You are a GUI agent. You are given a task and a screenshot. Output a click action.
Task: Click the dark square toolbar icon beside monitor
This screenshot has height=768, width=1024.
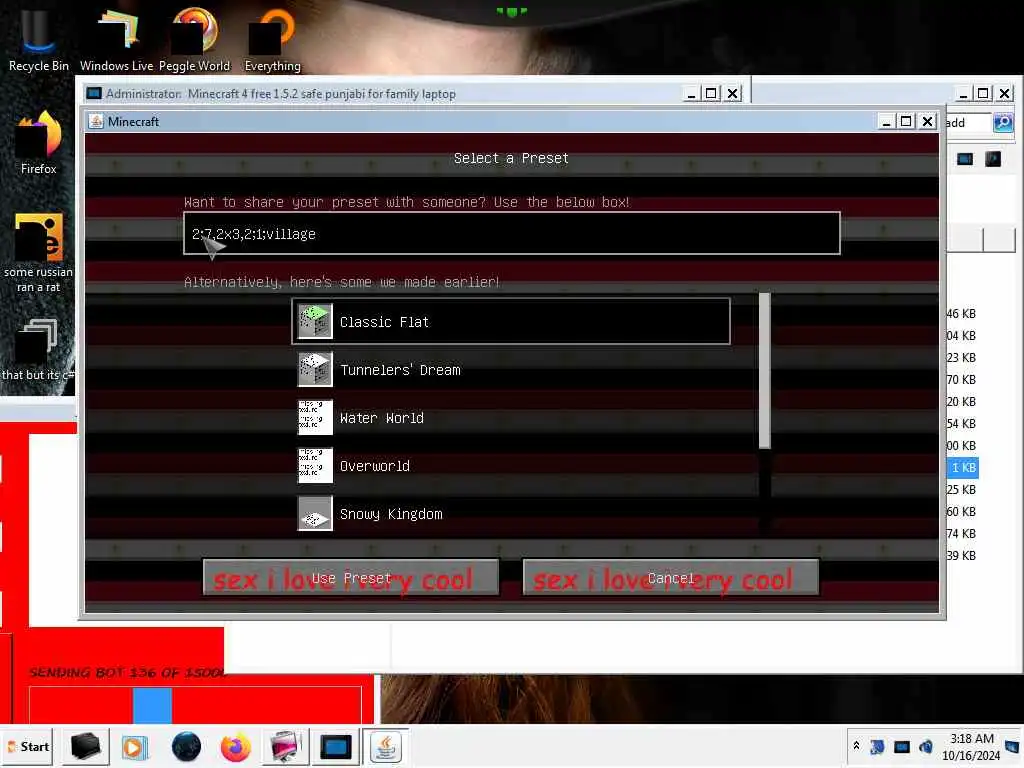pos(993,159)
